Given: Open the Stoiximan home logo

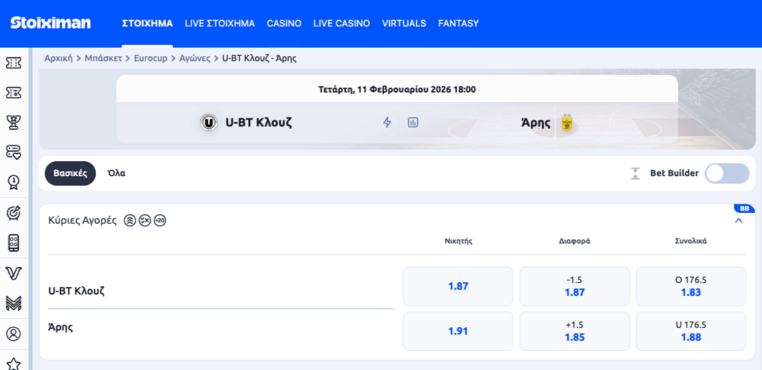Looking at the screenshot, I should click(51, 23).
